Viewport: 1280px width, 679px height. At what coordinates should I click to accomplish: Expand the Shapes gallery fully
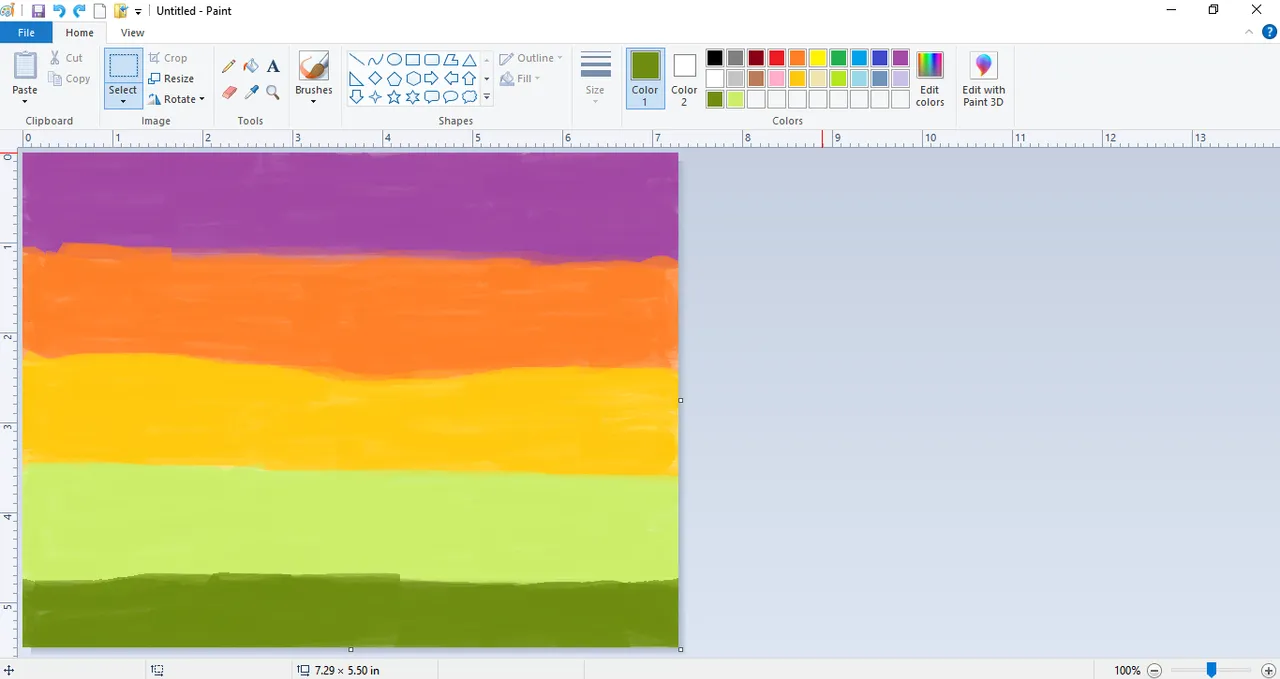tap(487, 97)
